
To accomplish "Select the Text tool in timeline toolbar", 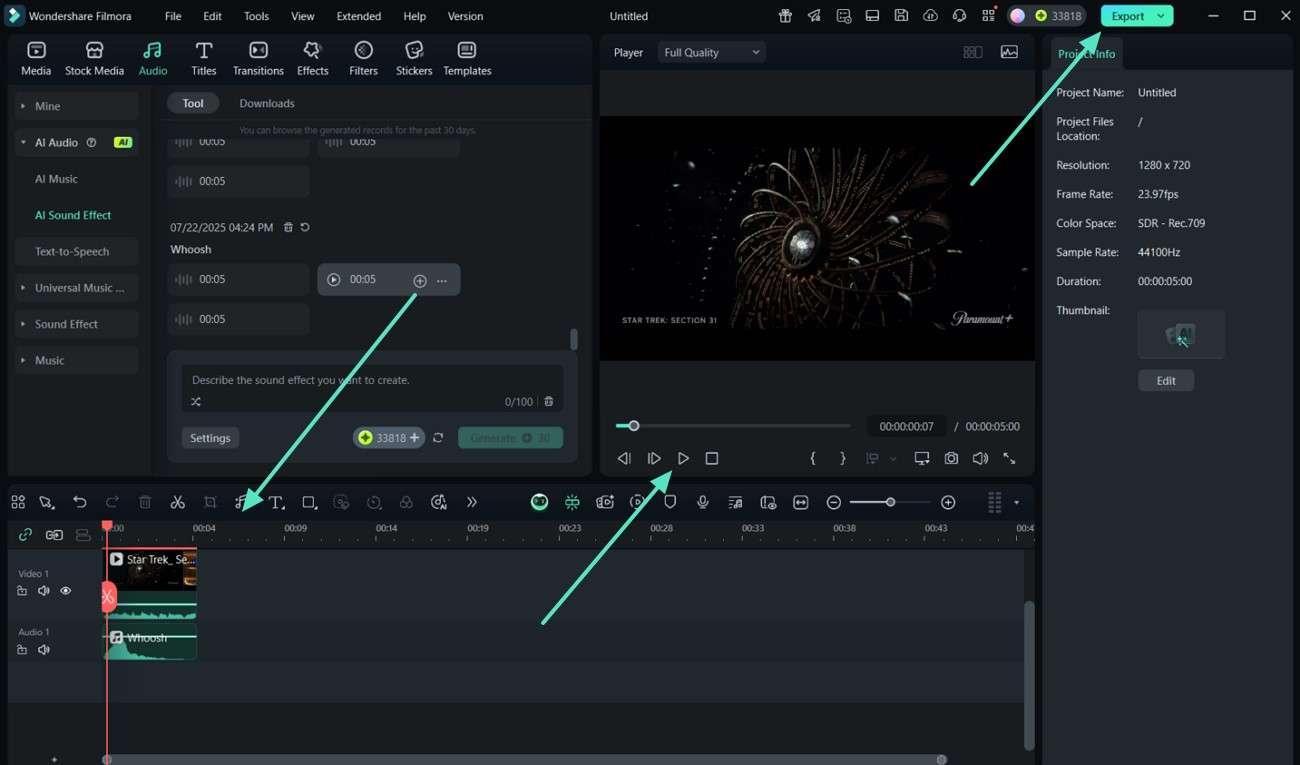I will 277,502.
